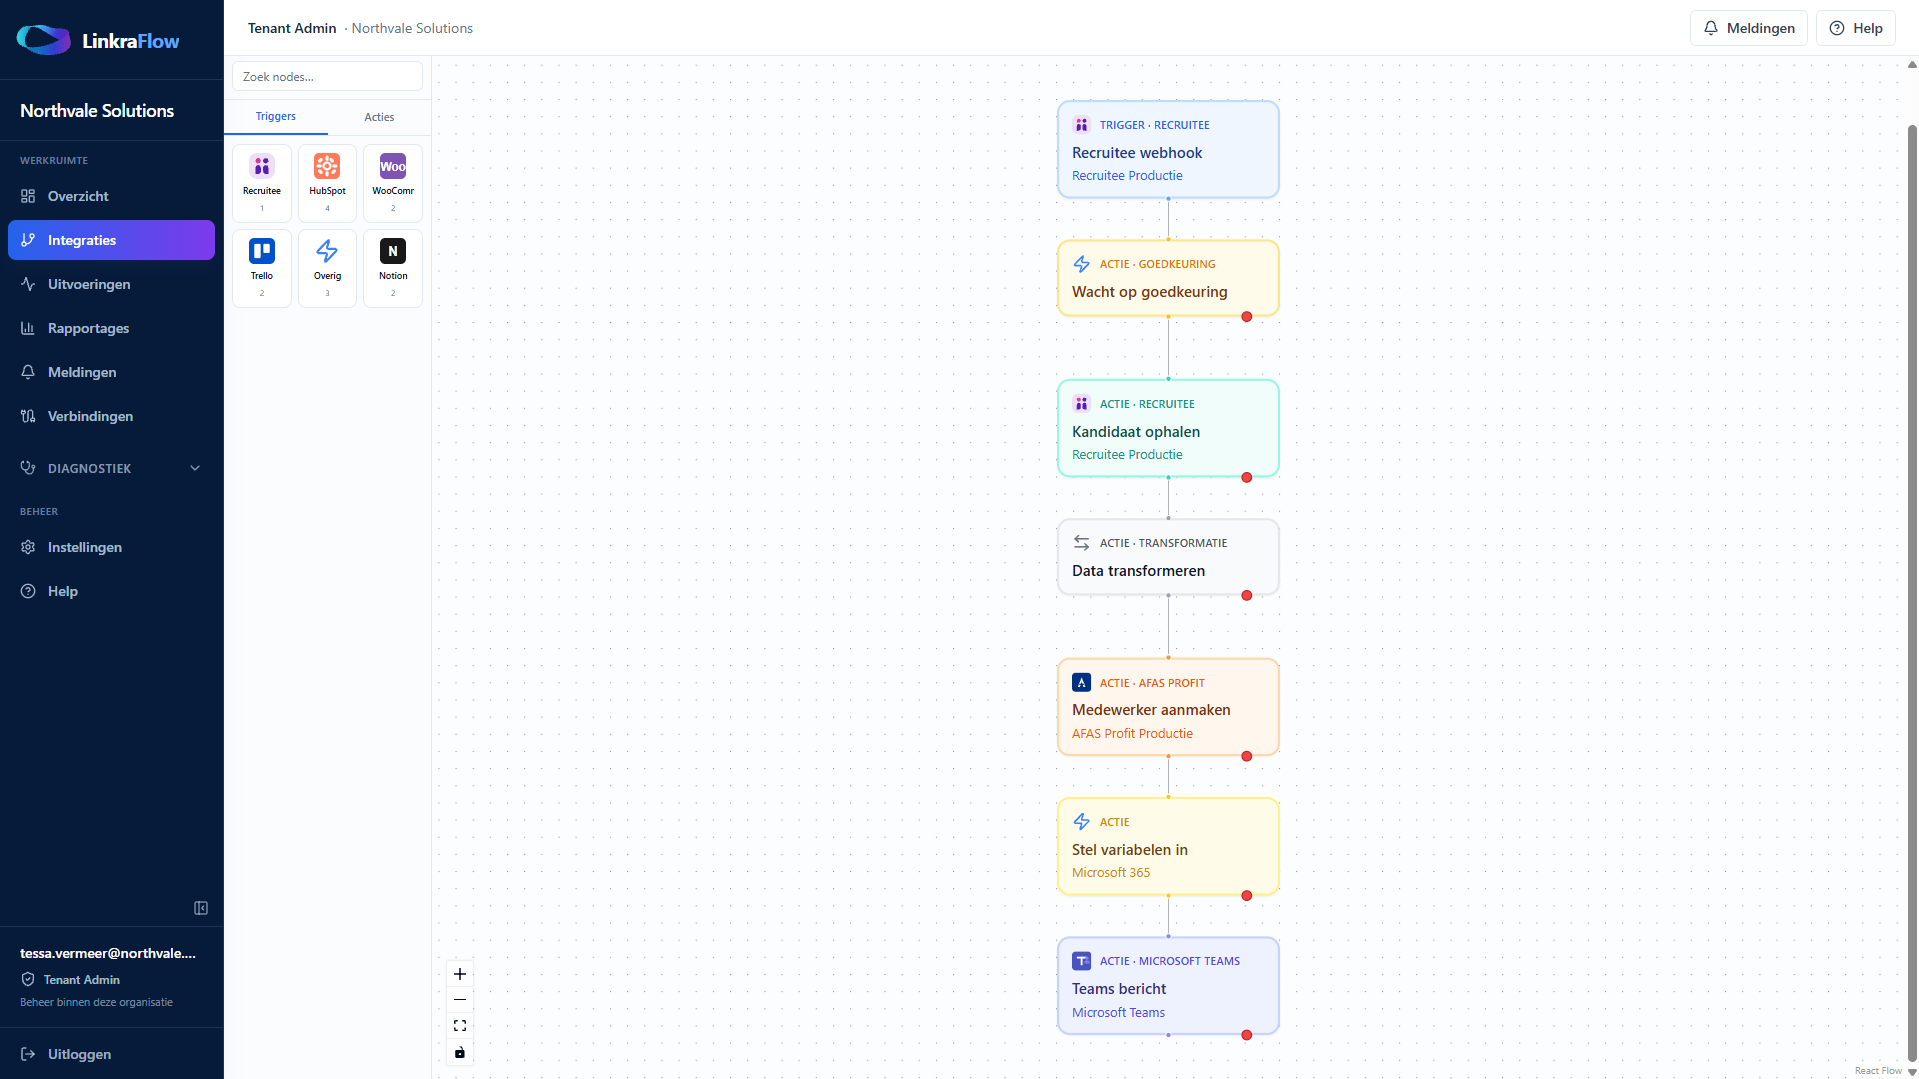Image resolution: width=1919 pixels, height=1079 pixels.
Task: Go to Uitvoeringen page
Action: tap(111, 284)
